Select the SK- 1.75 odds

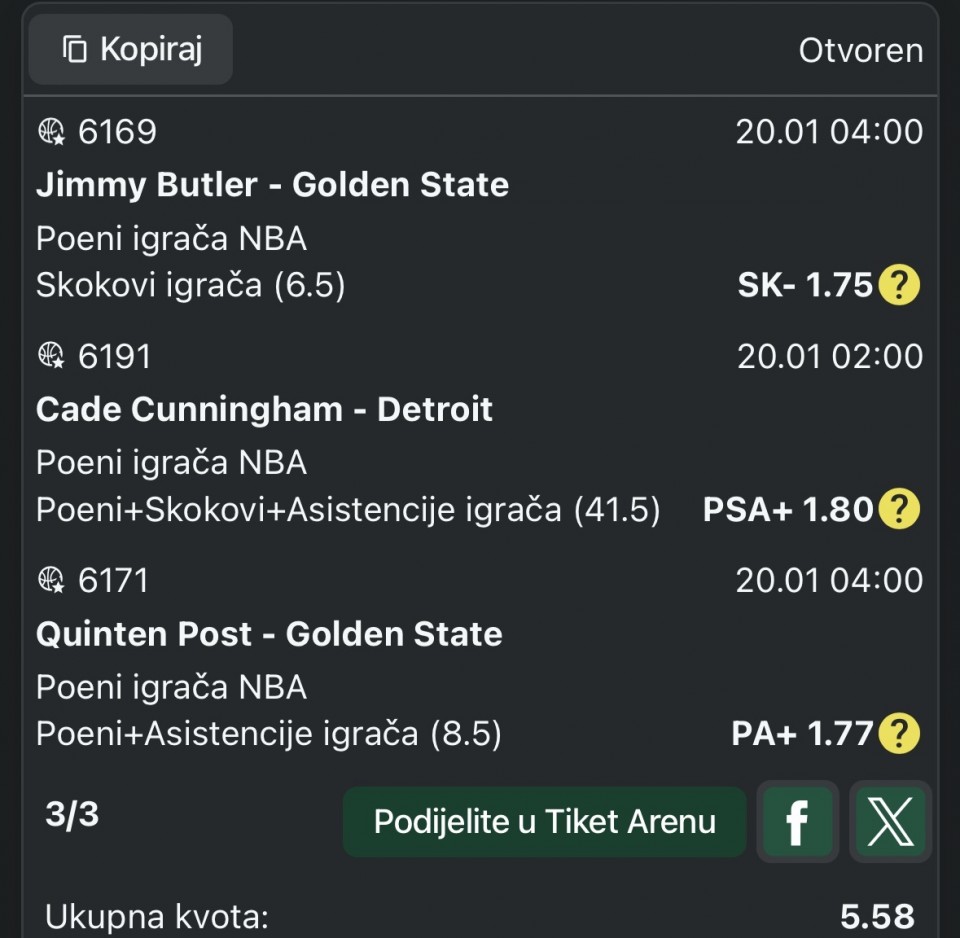[x=805, y=287]
